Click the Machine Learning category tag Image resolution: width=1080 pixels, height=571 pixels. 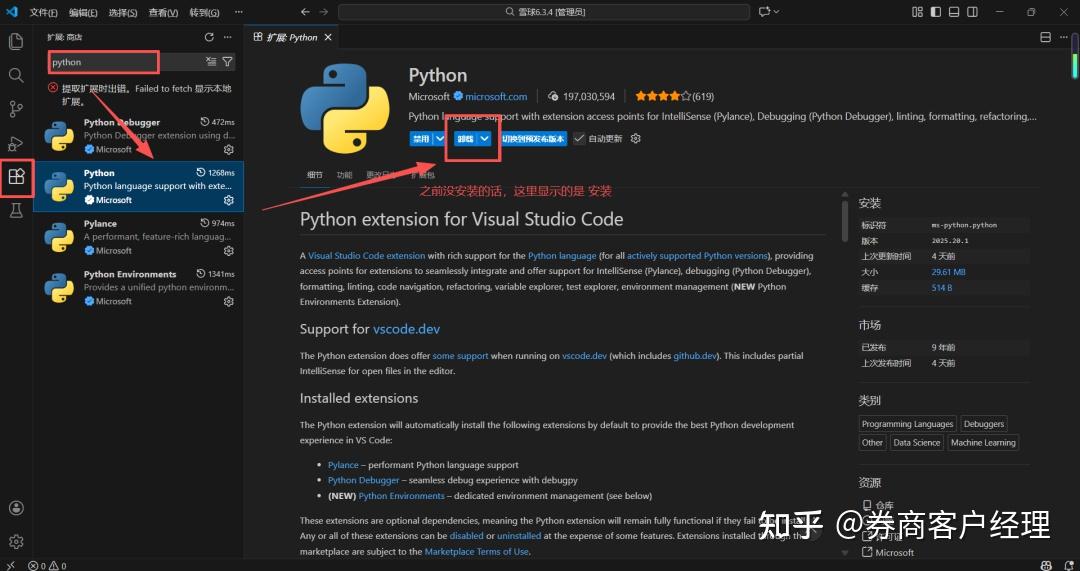[x=983, y=443]
